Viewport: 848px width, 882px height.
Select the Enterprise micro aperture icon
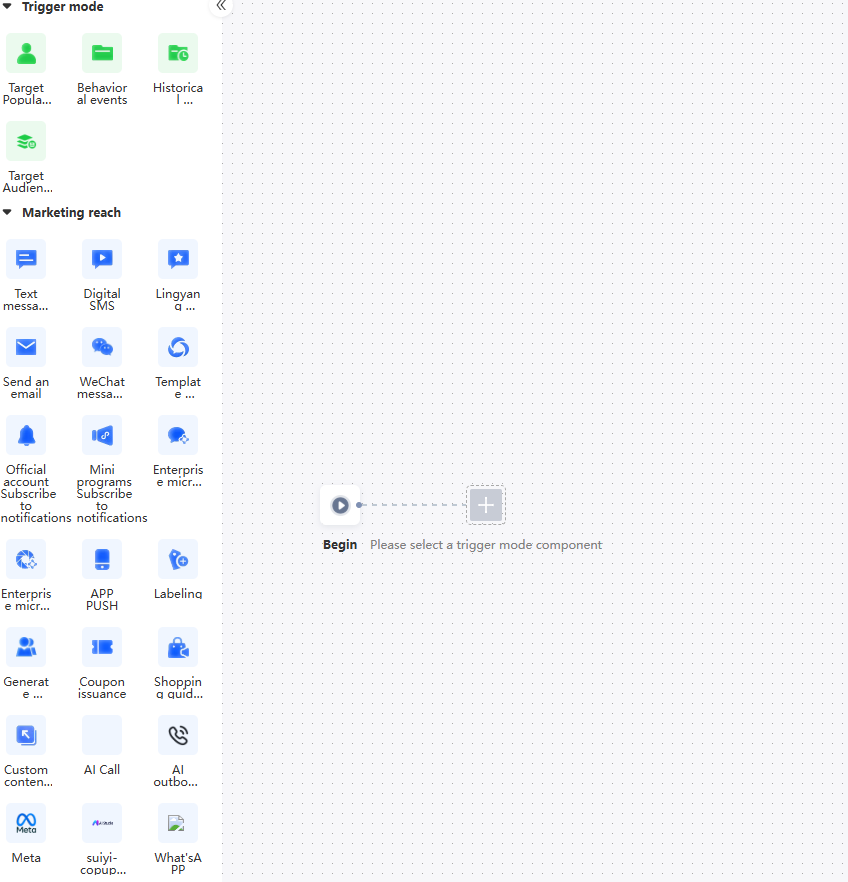click(26, 559)
